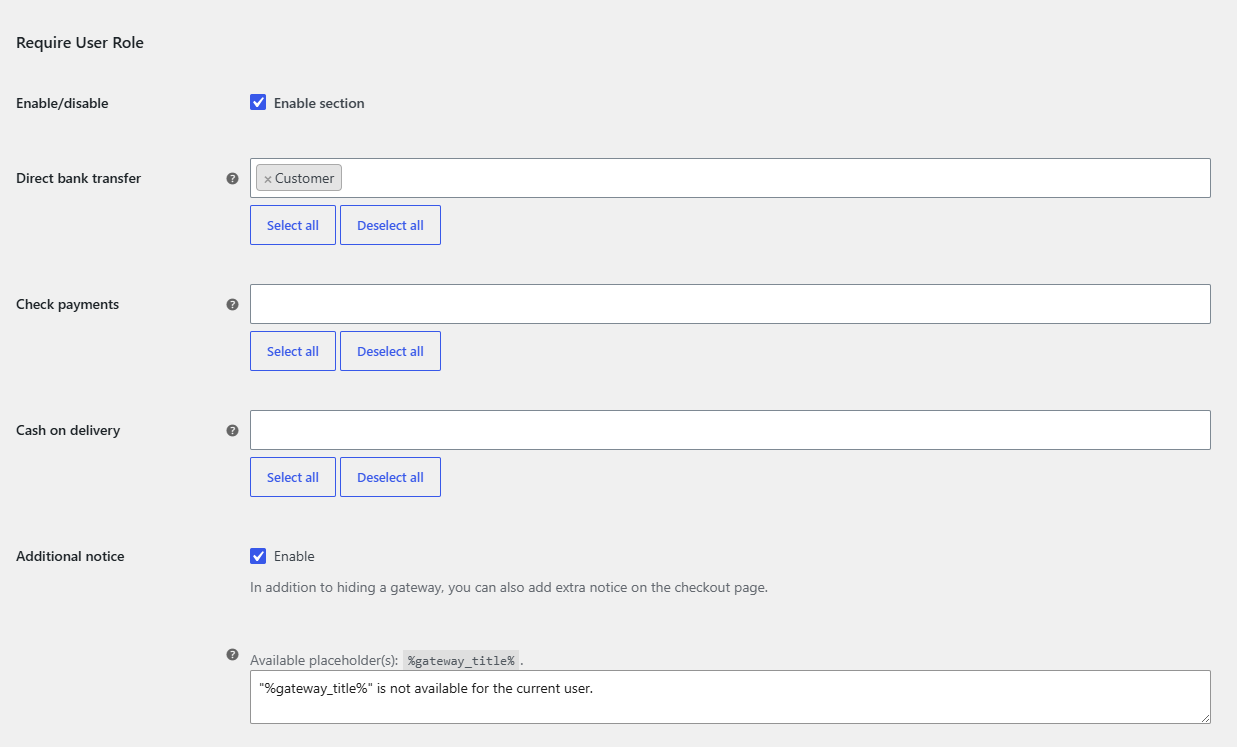Open help tip beside available placeholders
The image size is (1237, 747).
pos(232,655)
